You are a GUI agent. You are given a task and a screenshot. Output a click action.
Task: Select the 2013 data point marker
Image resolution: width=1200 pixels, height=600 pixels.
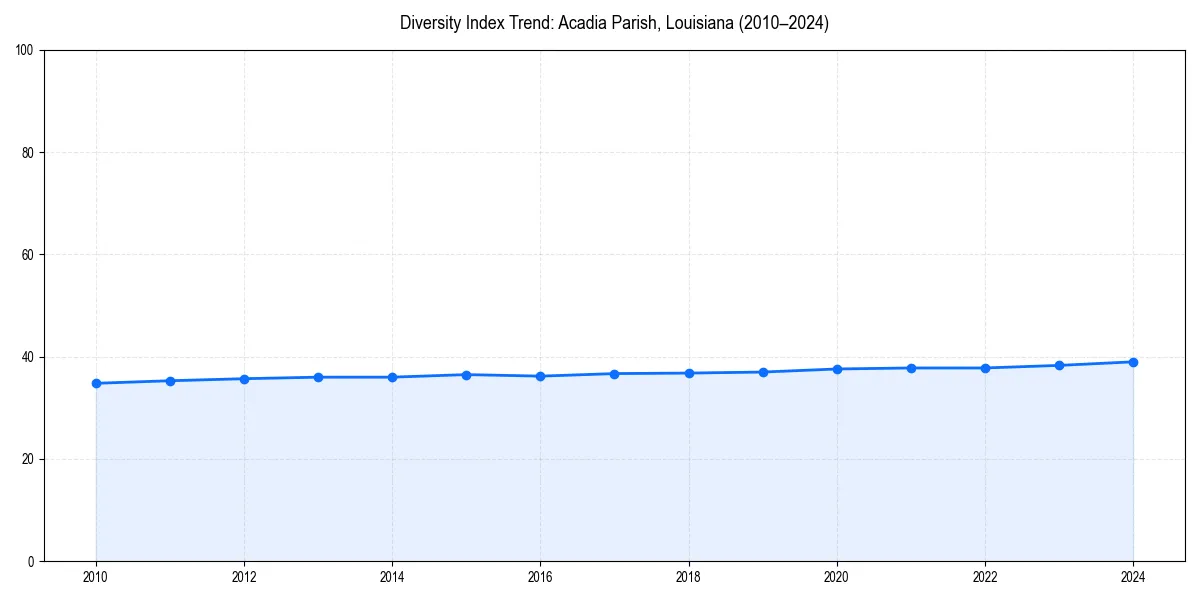click(x=317, y=376)
